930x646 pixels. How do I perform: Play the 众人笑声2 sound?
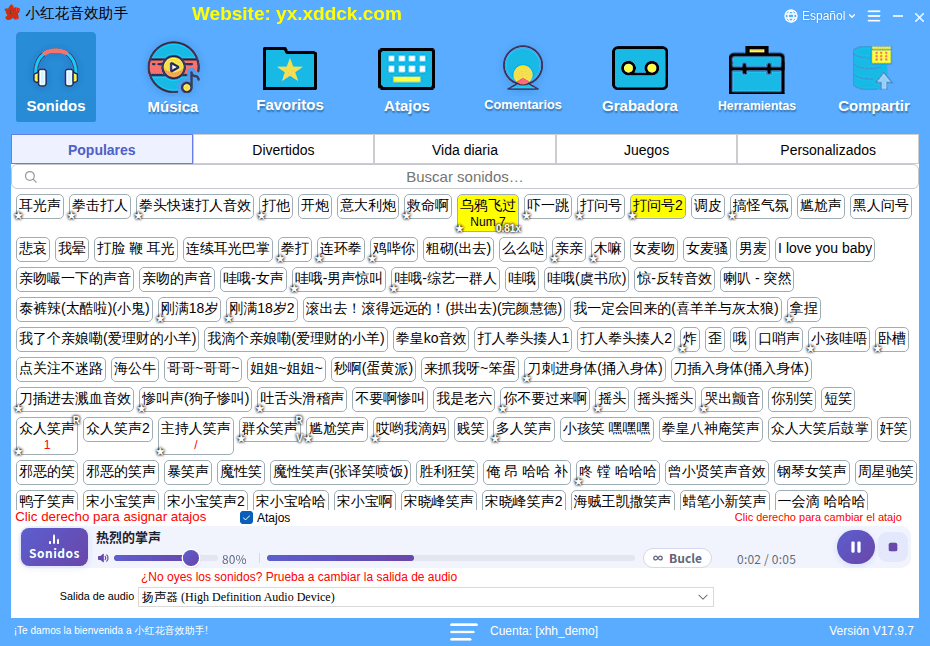(x=118, y=428)
